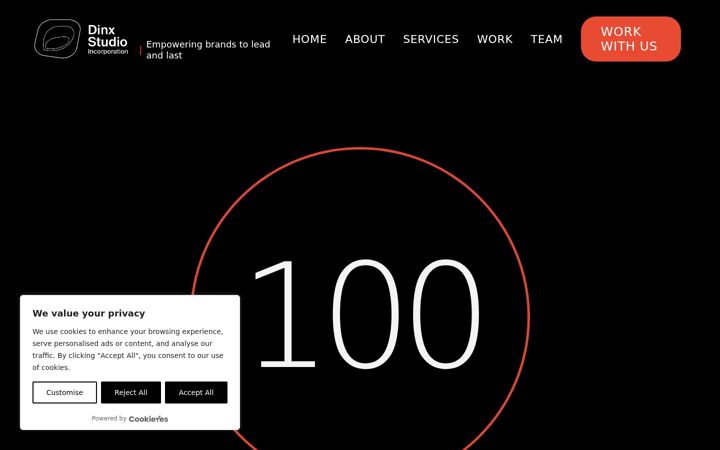This screenshot has width=720, height=450.
Task: Click the large 100 counter number
Action: (x=366, y=315)
